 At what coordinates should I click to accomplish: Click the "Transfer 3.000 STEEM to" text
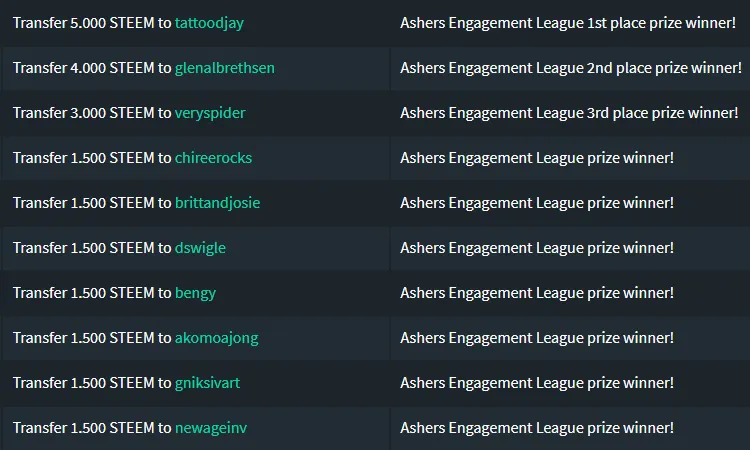(92, 113)
